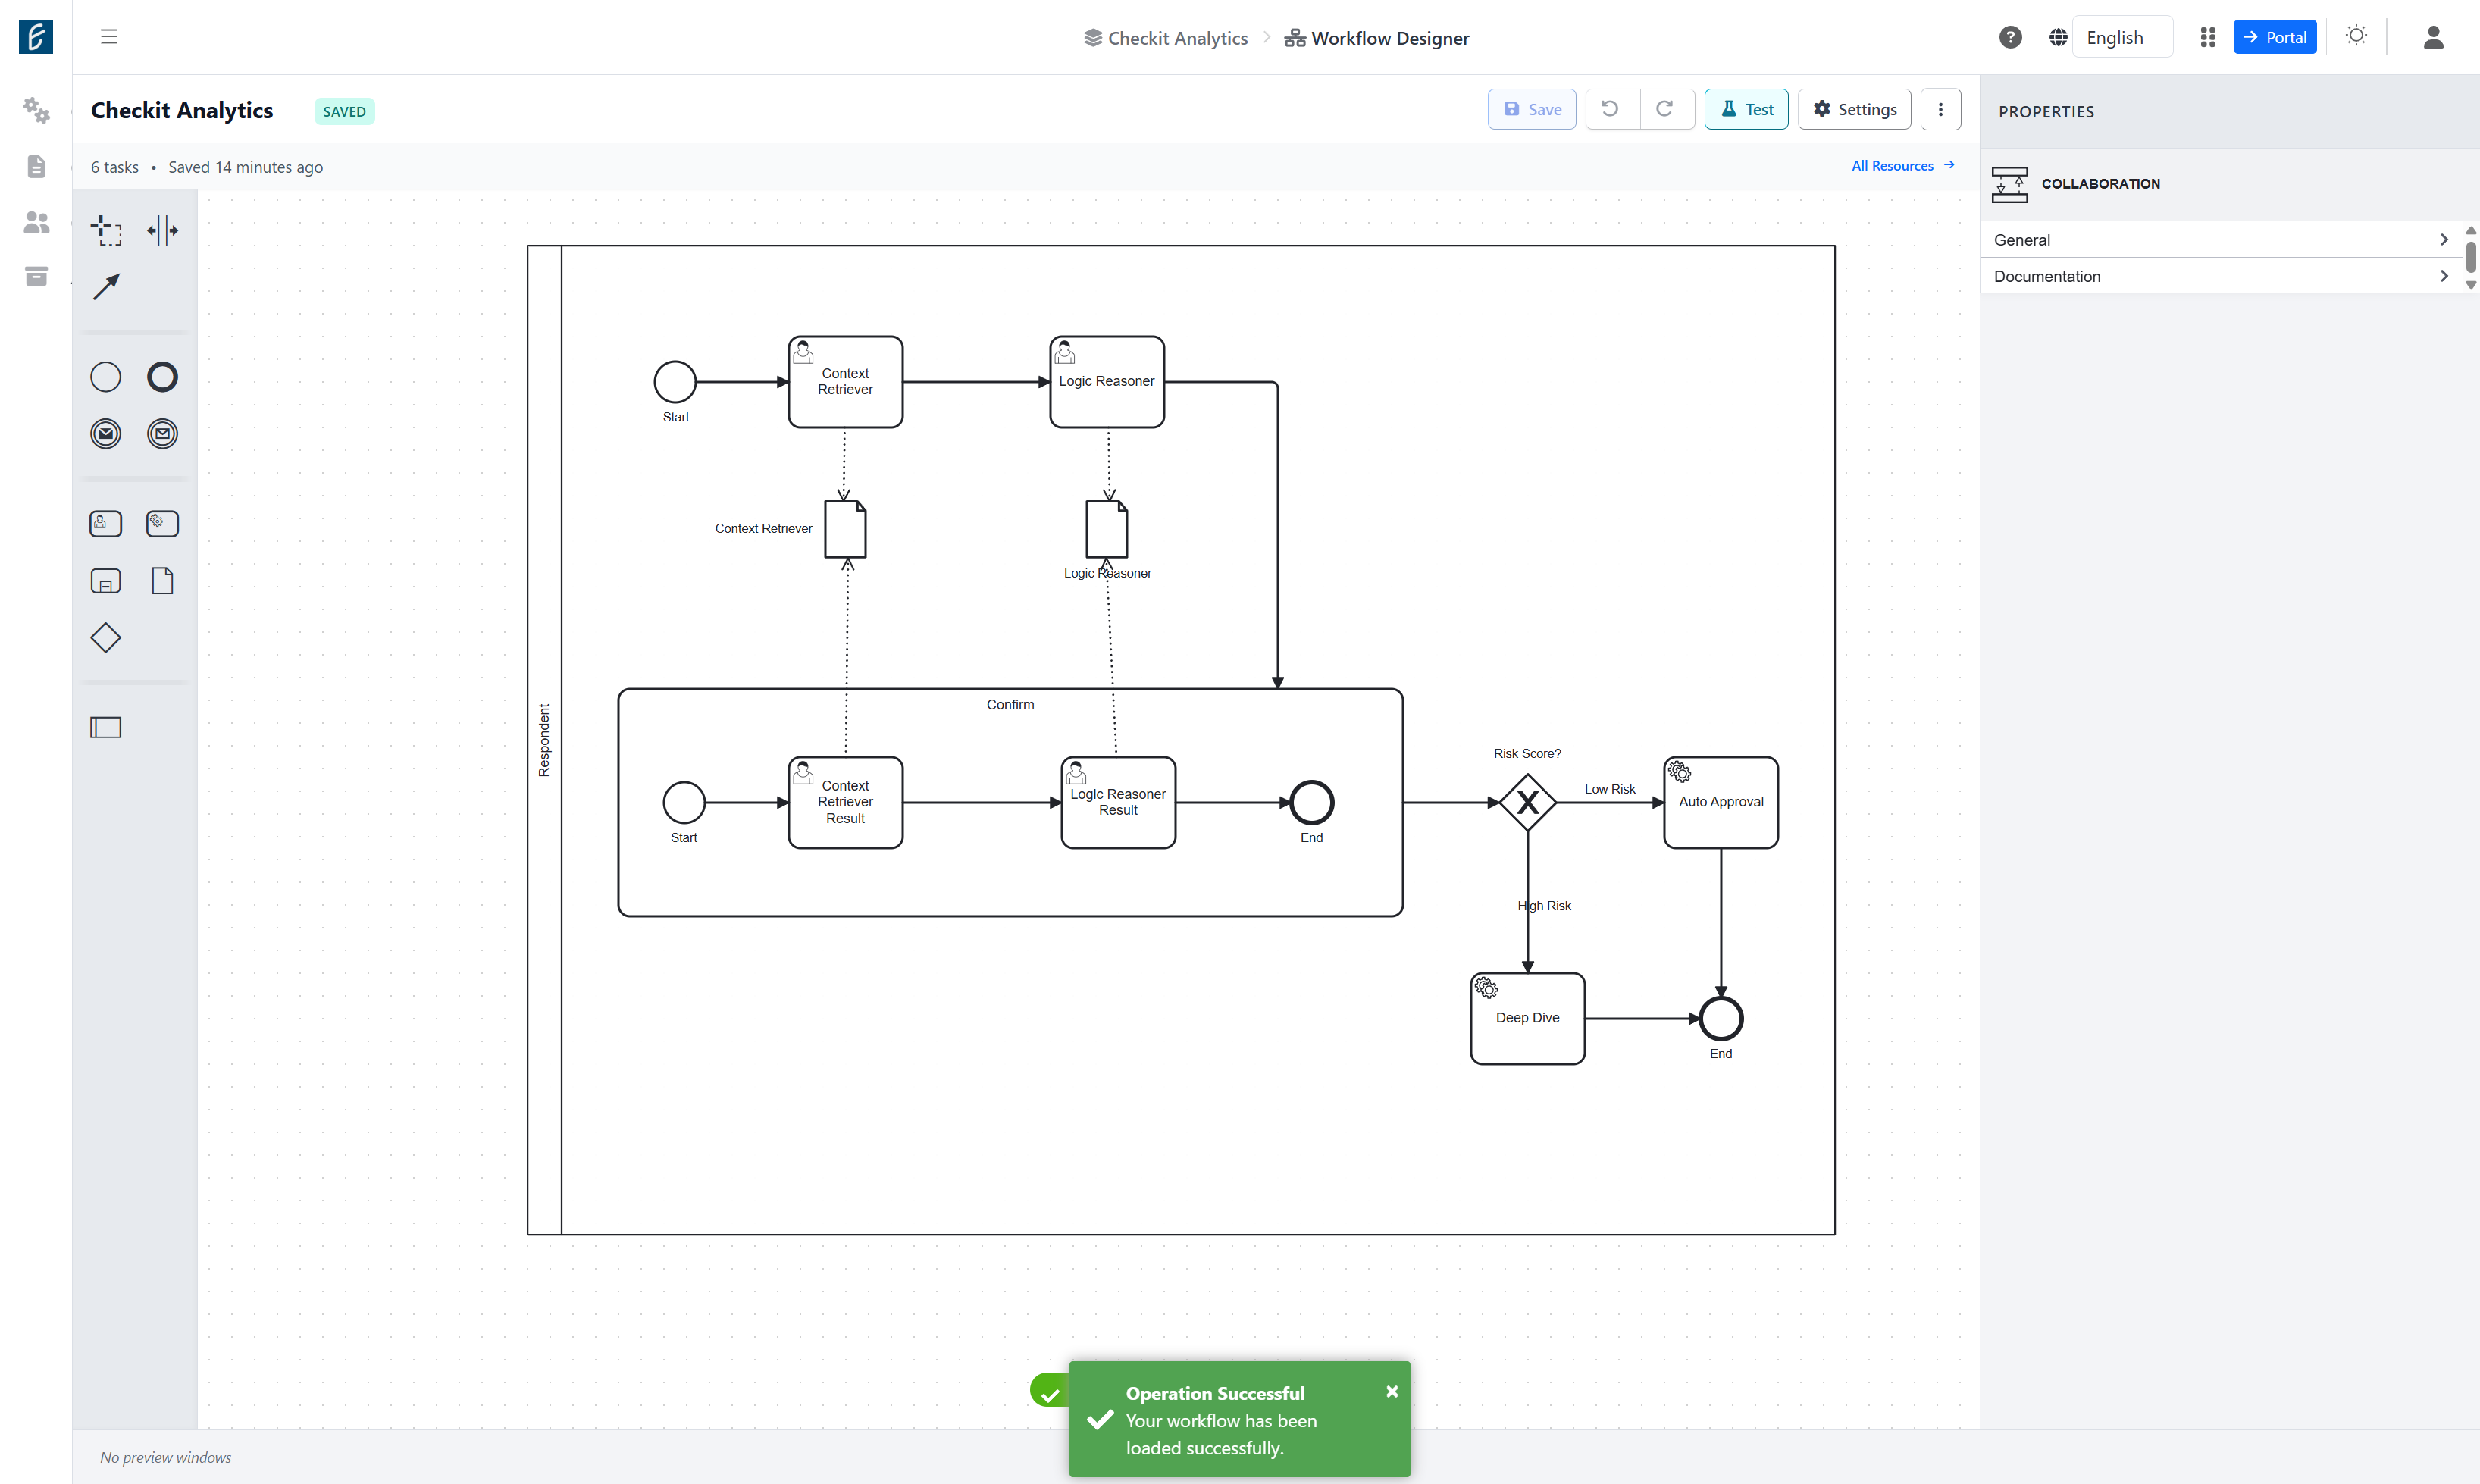Screen dimensions: 2480x1484
Task: Click the properties panel scrollbar
Action: point(2470,257)
